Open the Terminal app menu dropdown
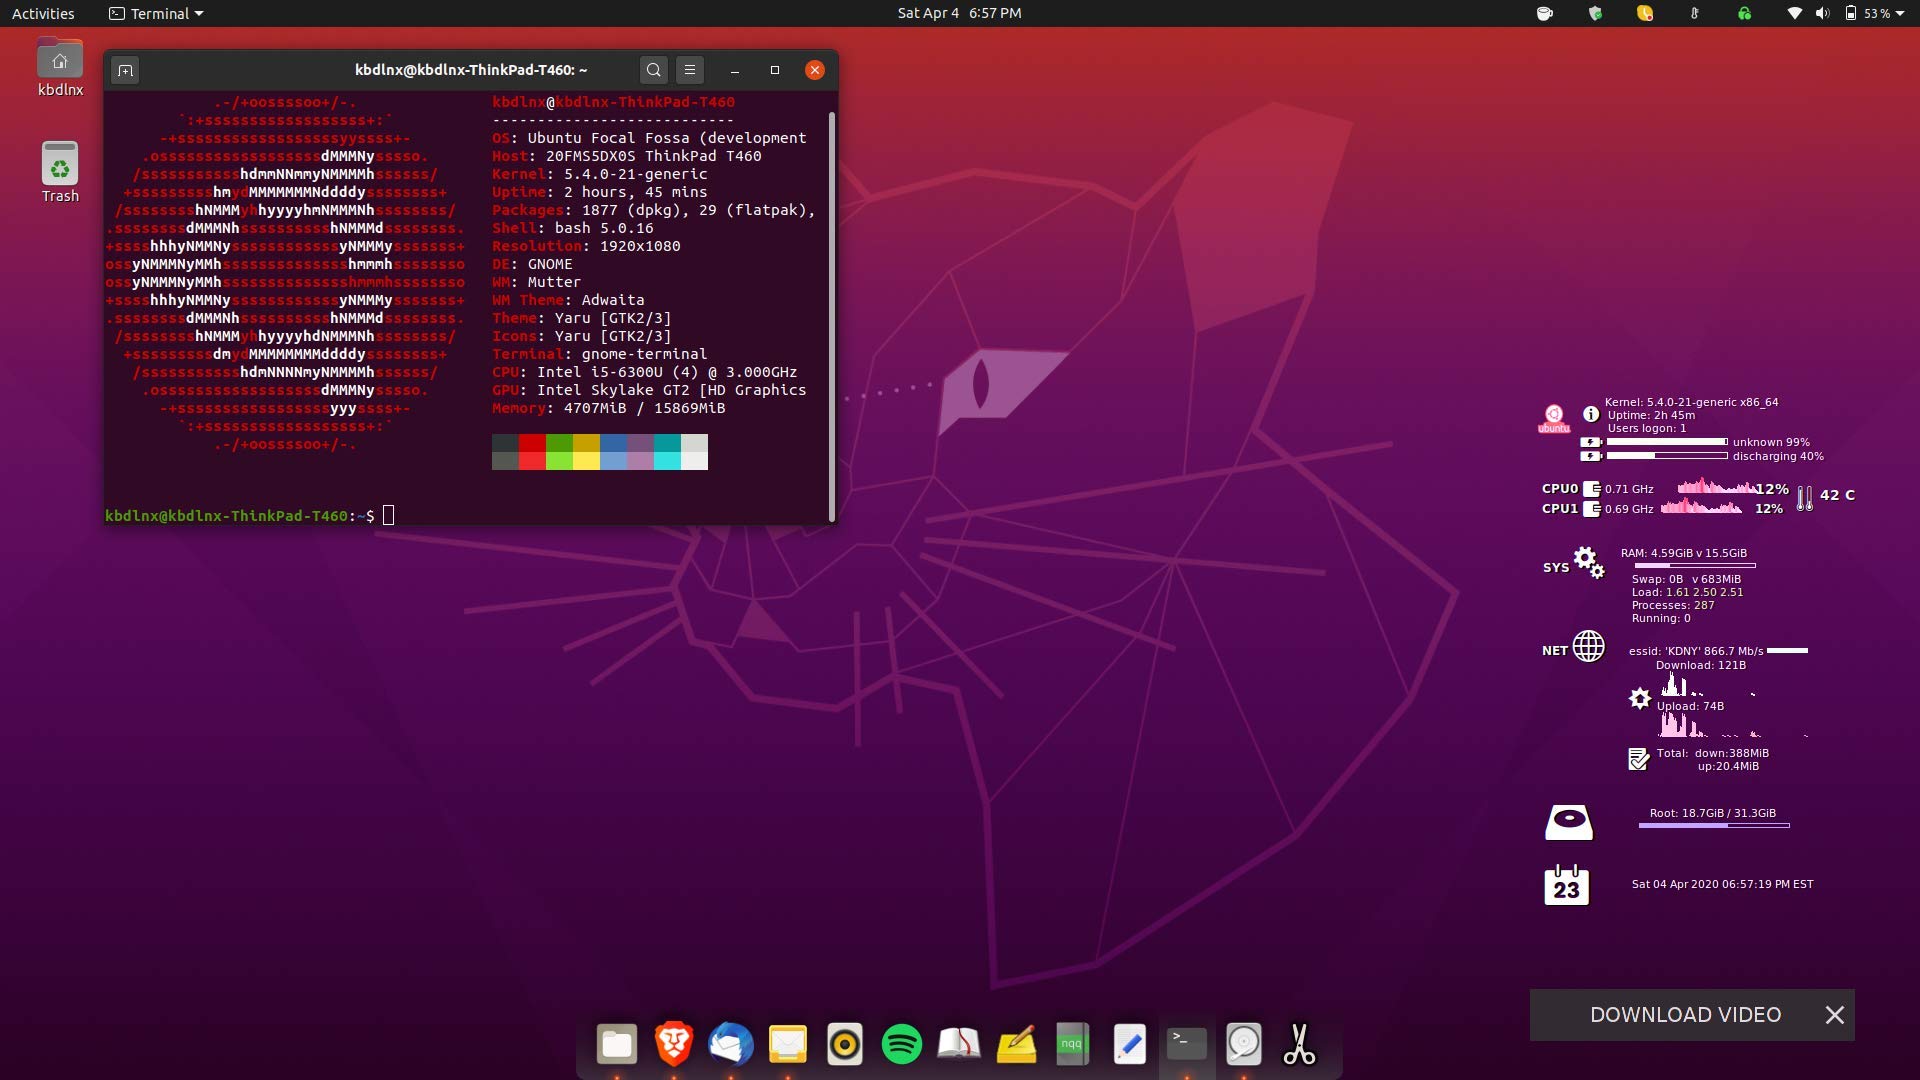This screenshot has width=1920, height=1080. coord(156,14)
